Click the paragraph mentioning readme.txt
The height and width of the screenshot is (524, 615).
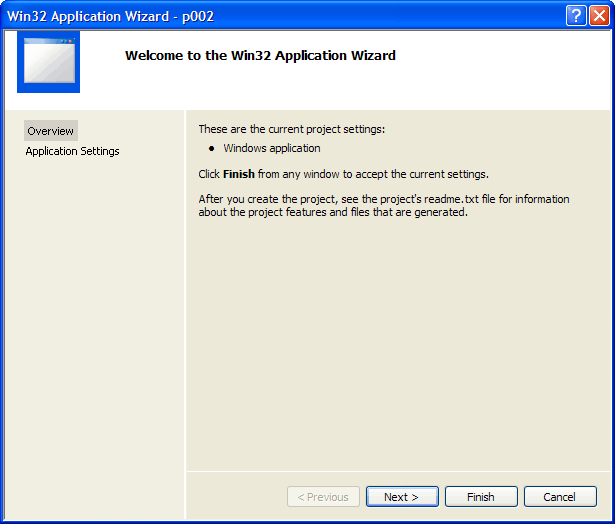pos(383,205)
